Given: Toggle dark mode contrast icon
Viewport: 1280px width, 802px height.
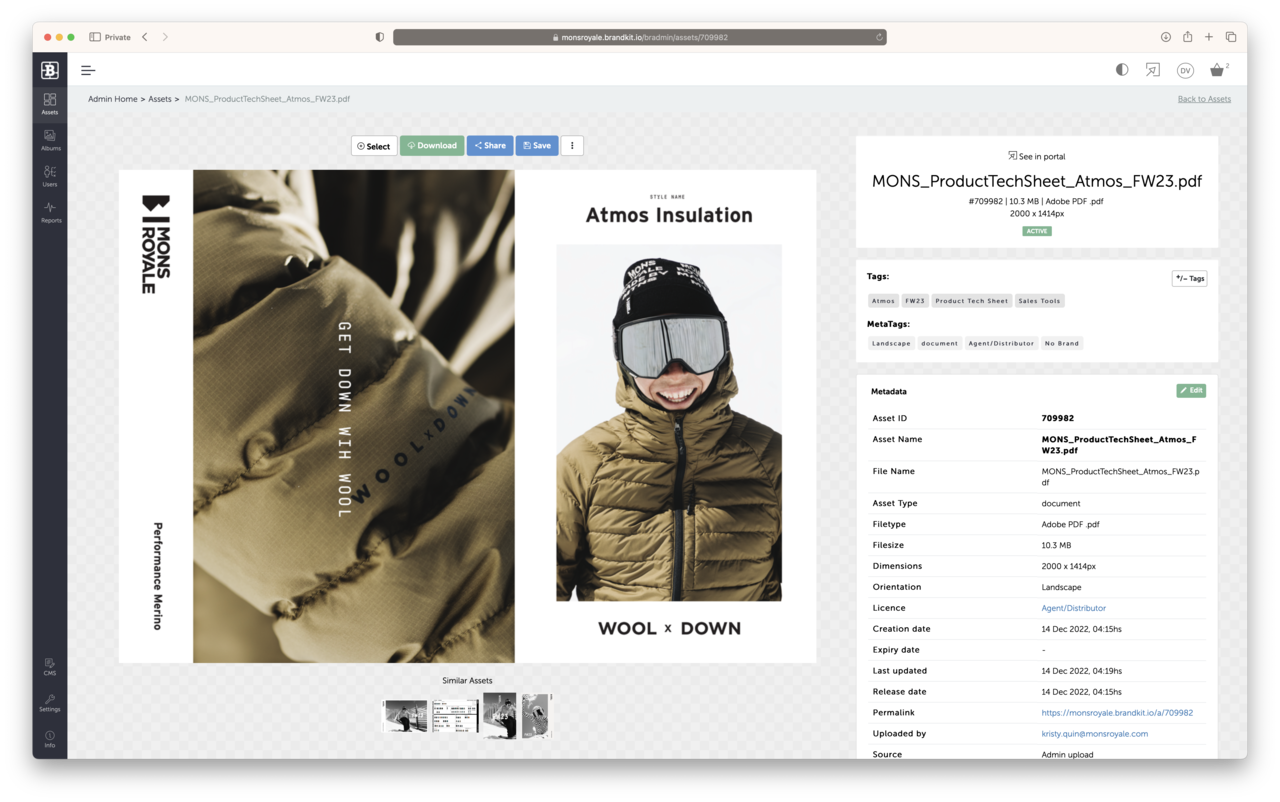Looking at the screenshot, I should (1122, 70).
